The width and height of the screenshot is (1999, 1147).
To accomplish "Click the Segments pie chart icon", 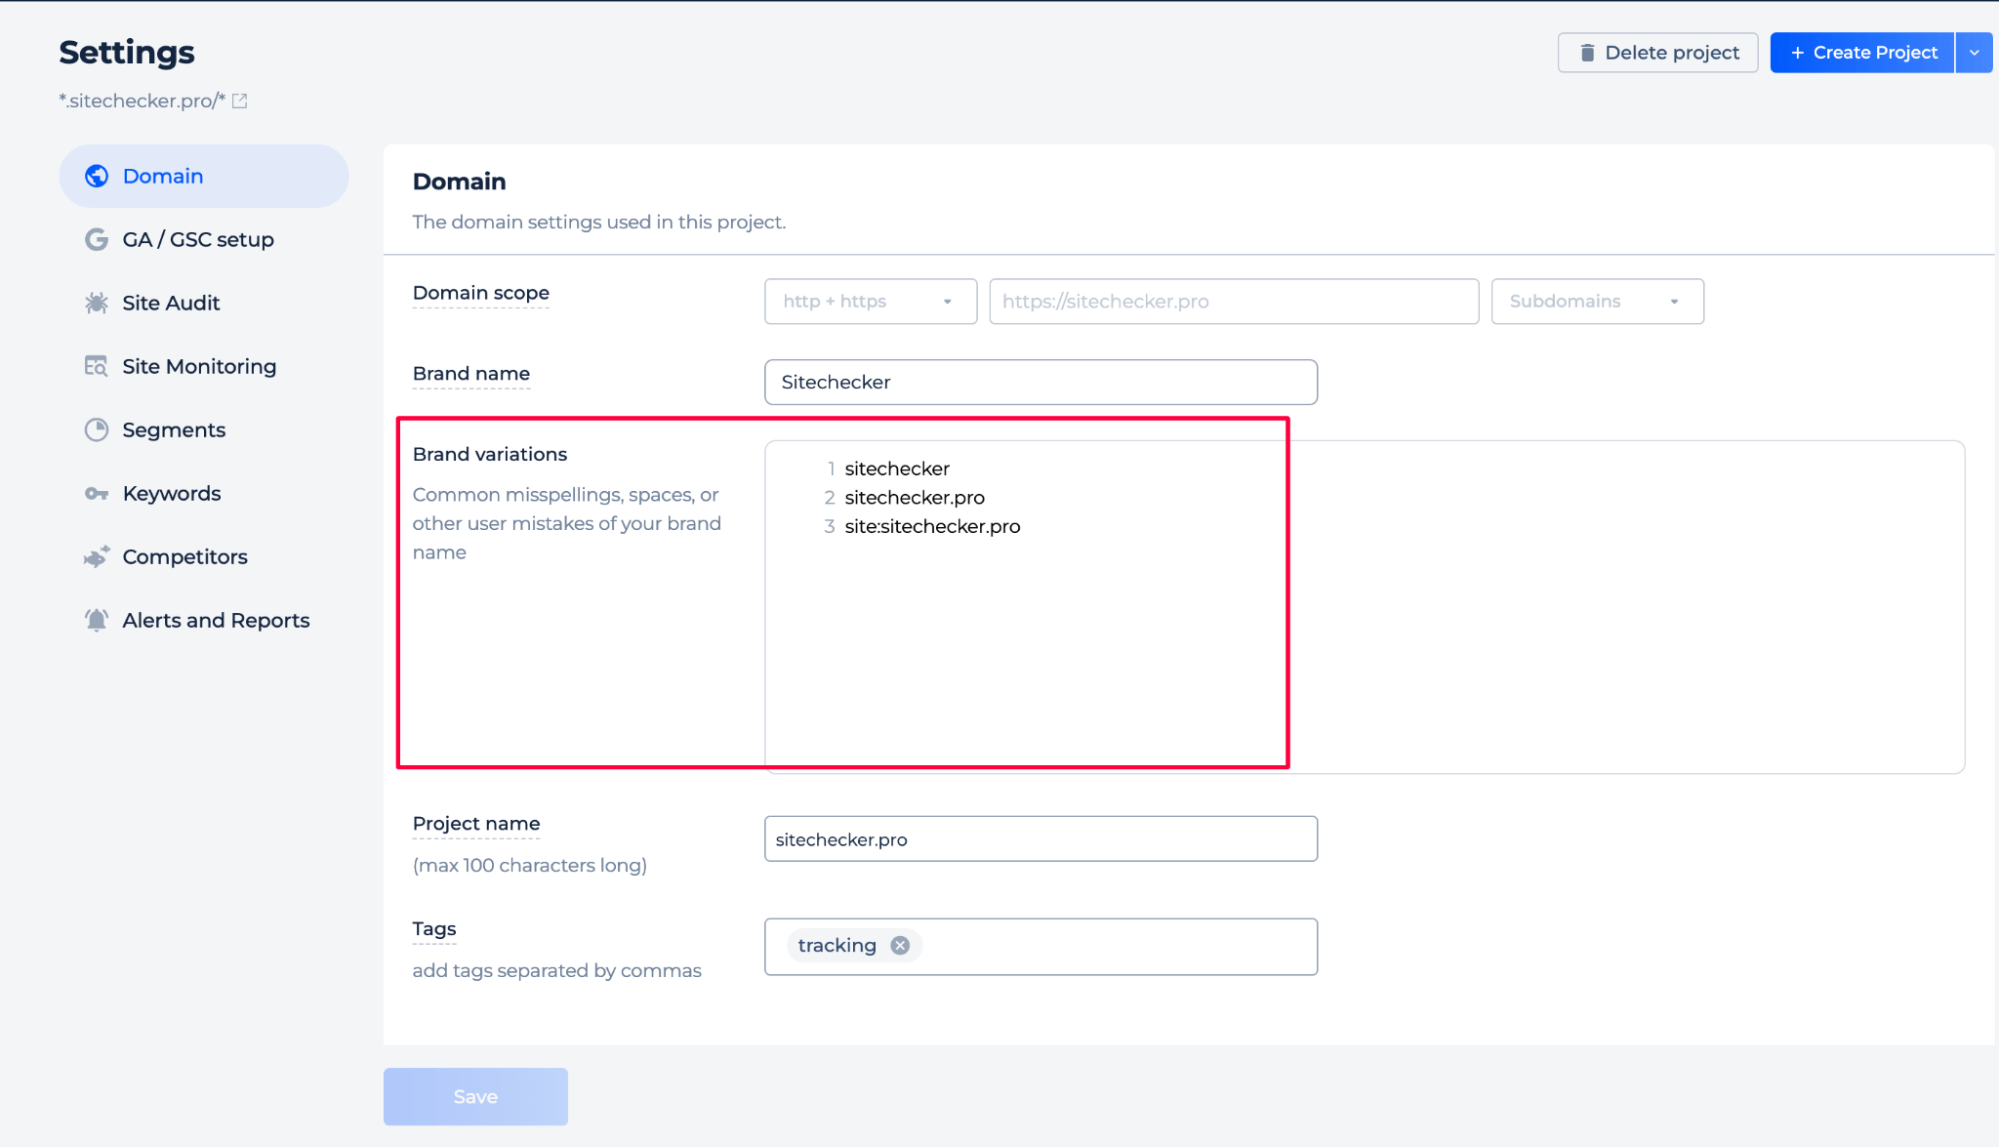I will point(97,430).
